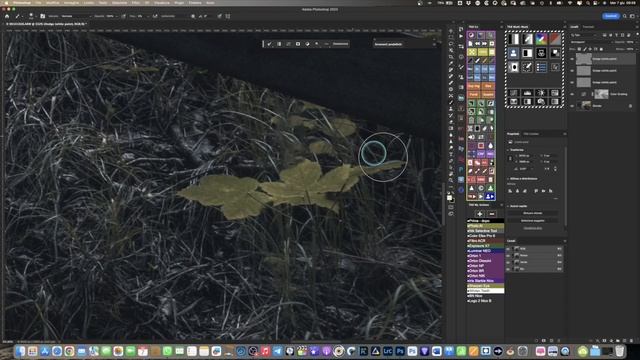
Task: Select the Rectangular Marquee tool
Action: coord(451,37)
